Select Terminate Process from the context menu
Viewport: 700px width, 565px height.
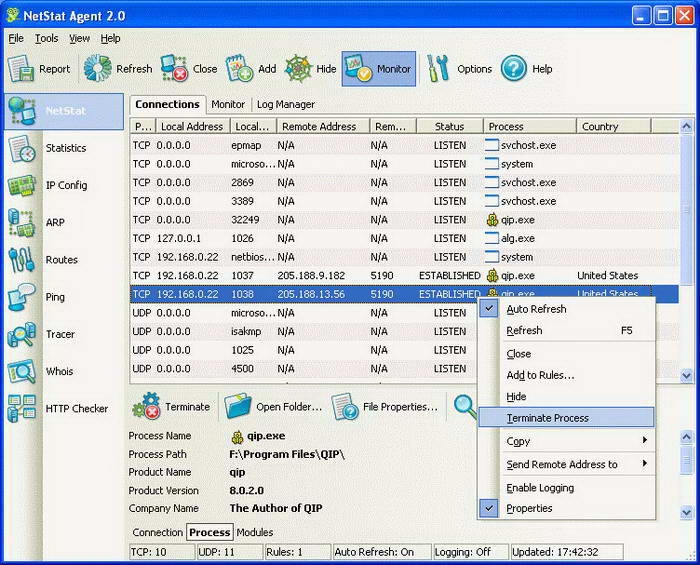(x=547, y=418)
